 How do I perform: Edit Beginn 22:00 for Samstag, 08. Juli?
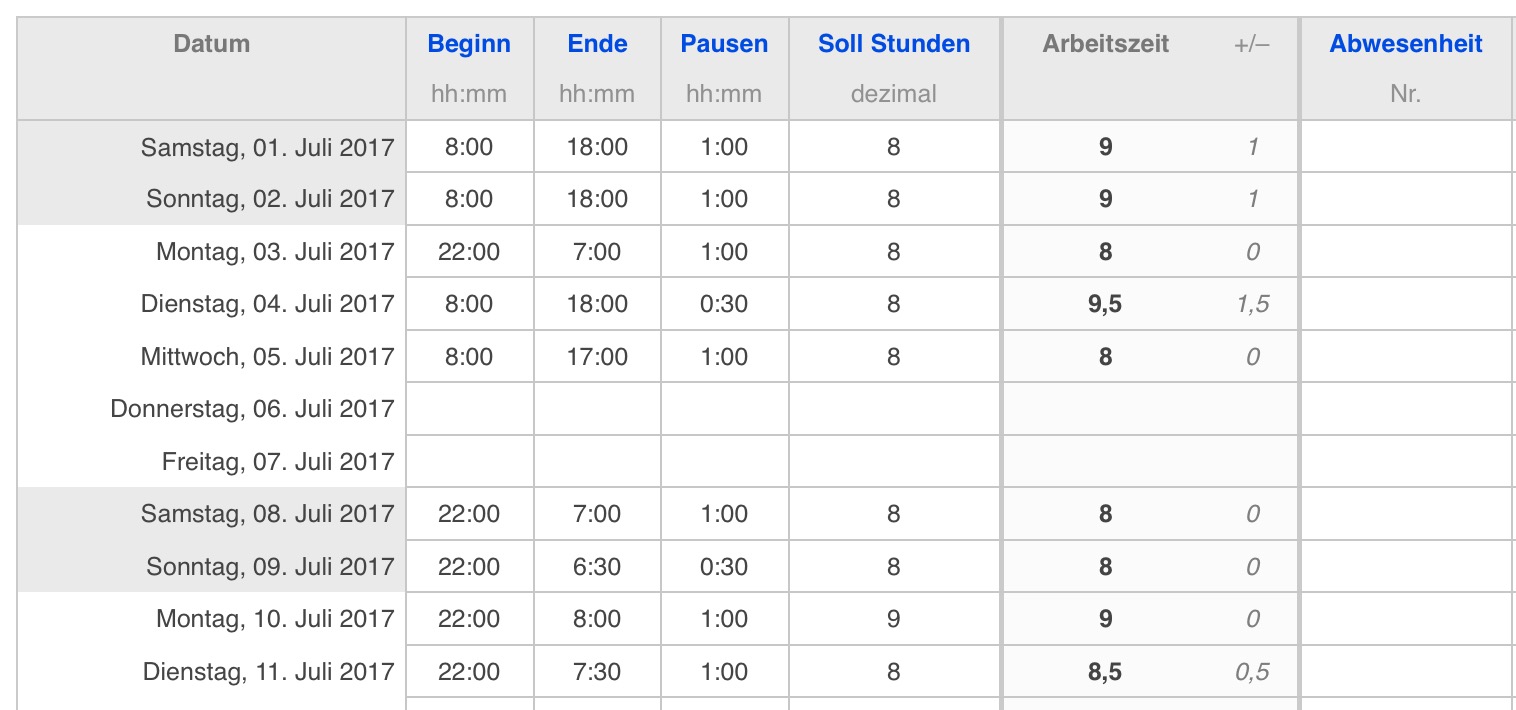pyautogui.click(x=470, y=514)
